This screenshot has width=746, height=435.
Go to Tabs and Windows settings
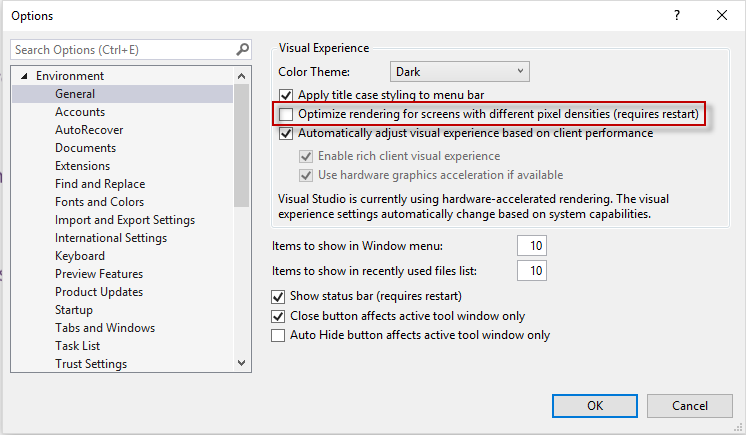pos(105,328)
